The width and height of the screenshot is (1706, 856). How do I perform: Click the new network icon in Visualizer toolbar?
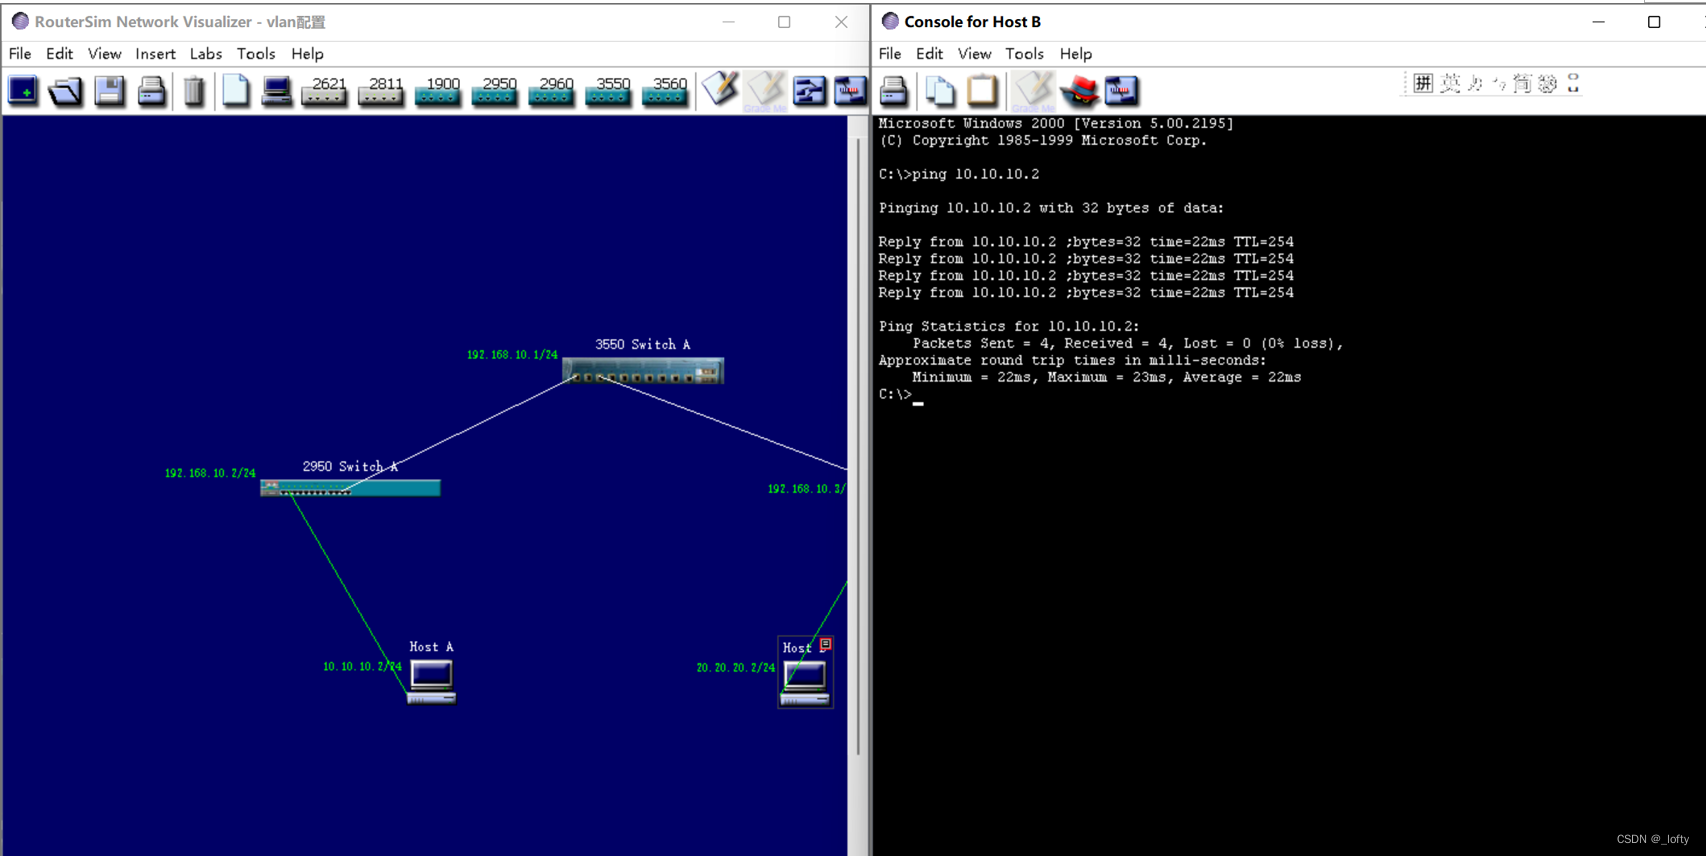[x=23, y=91]
